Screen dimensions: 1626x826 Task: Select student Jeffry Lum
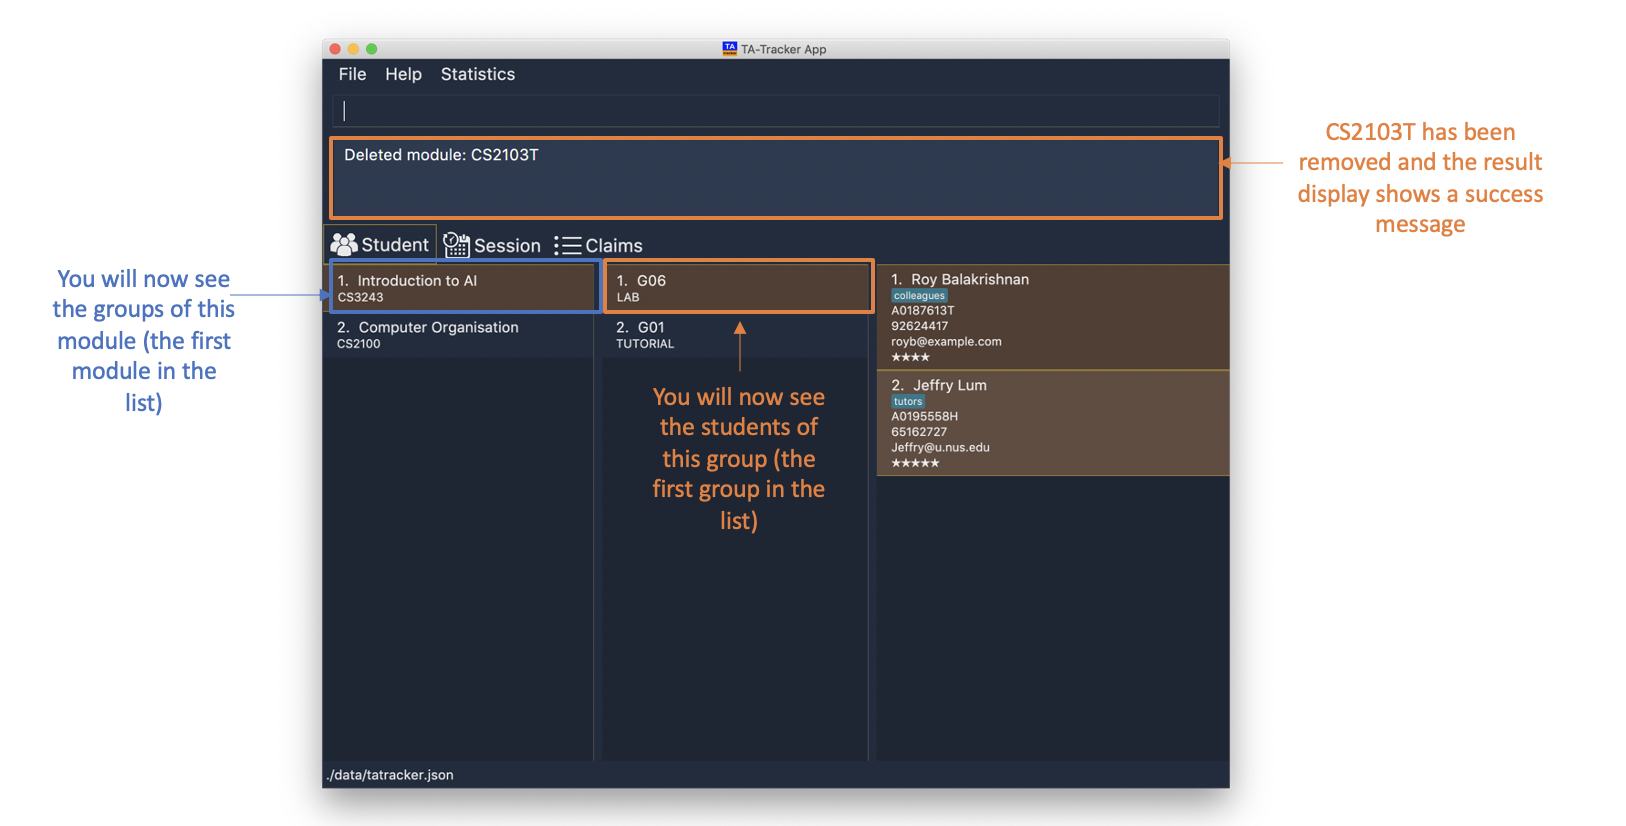(x=1053, y=423)
